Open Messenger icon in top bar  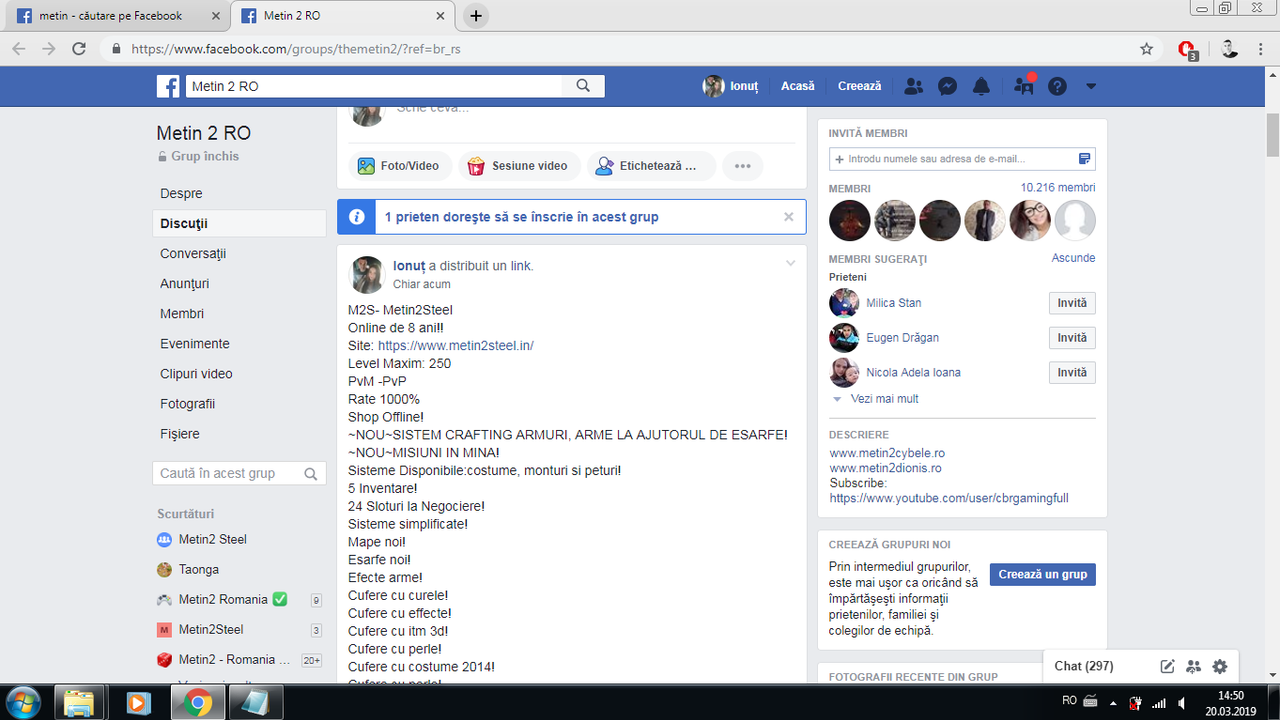pyautogui.click(x=948, y=86)
